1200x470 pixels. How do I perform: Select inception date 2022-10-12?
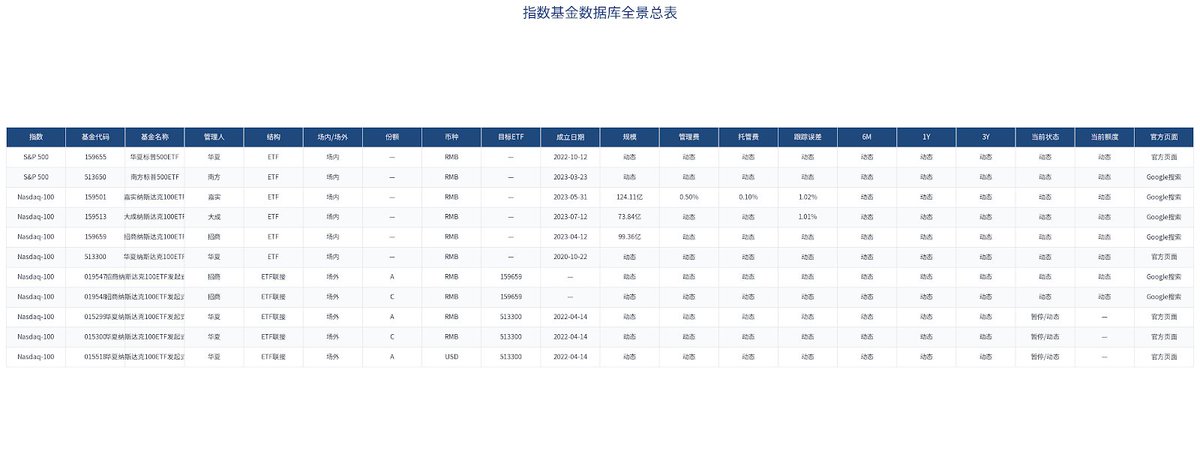pyautogui.click(x=570, y=157)
